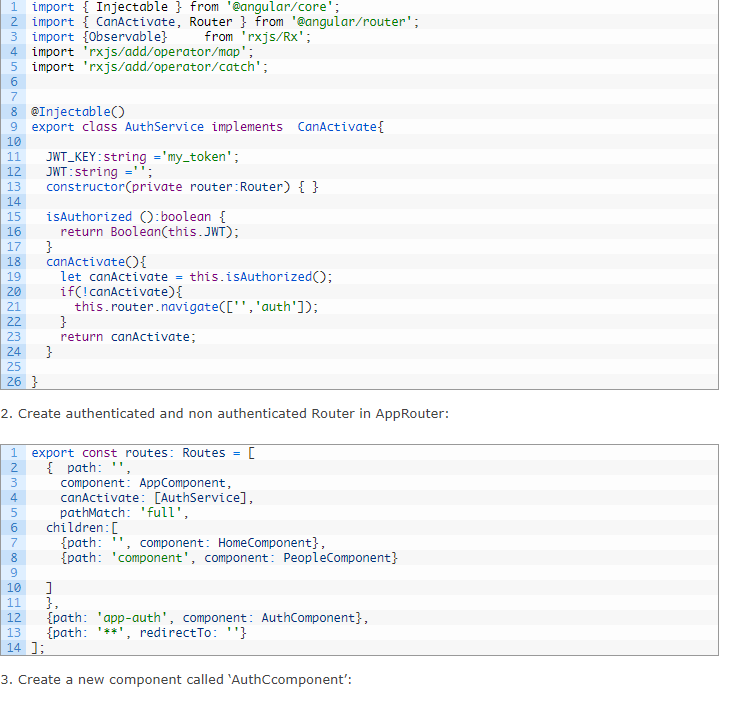This screenshot has width=729, height=704.
Task: Click the 'rxjs/Rx' string on the Observable import
Action: [x=272, y=37]
